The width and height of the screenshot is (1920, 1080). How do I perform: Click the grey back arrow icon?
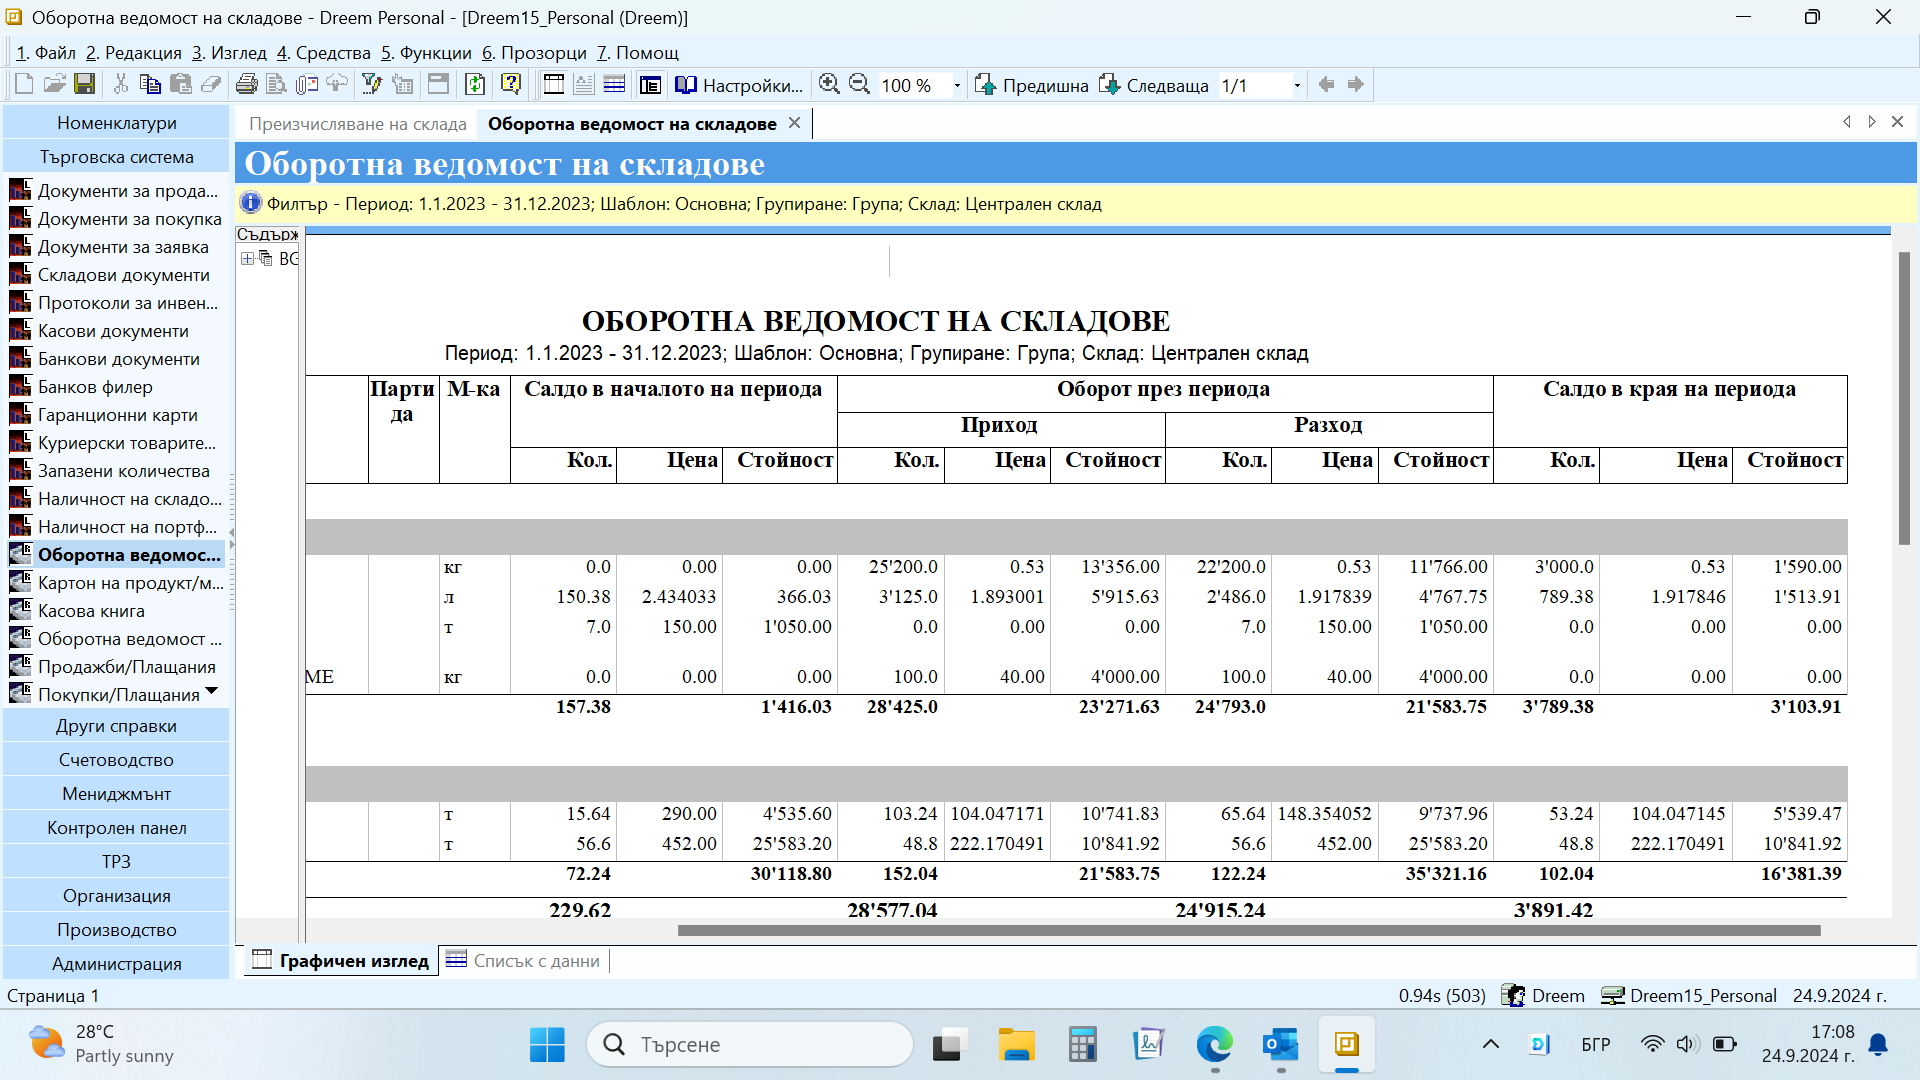[x=1326, y=85]
